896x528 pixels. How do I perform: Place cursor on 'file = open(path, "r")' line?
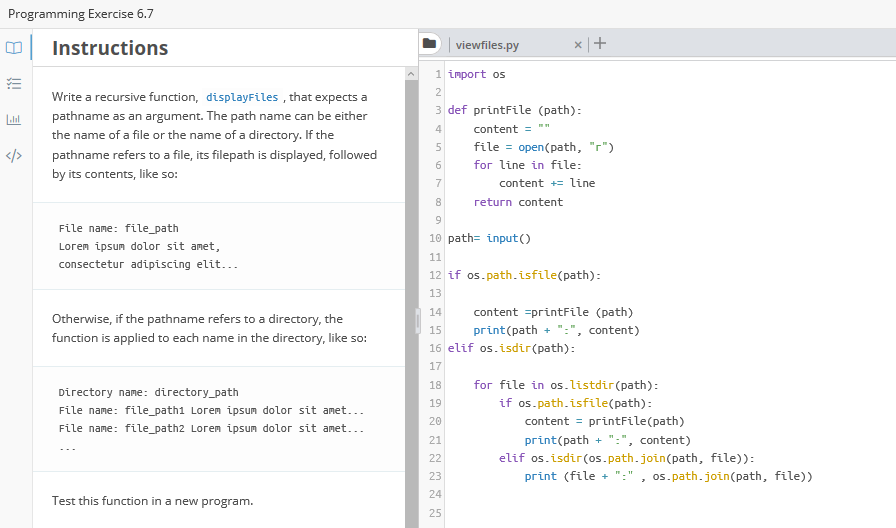[x=543, y=147]
